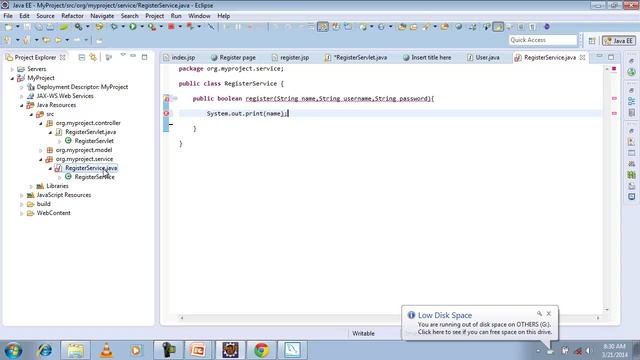Click the red square toolbar icon
The image size is (640, 360).
pos(171,27)
